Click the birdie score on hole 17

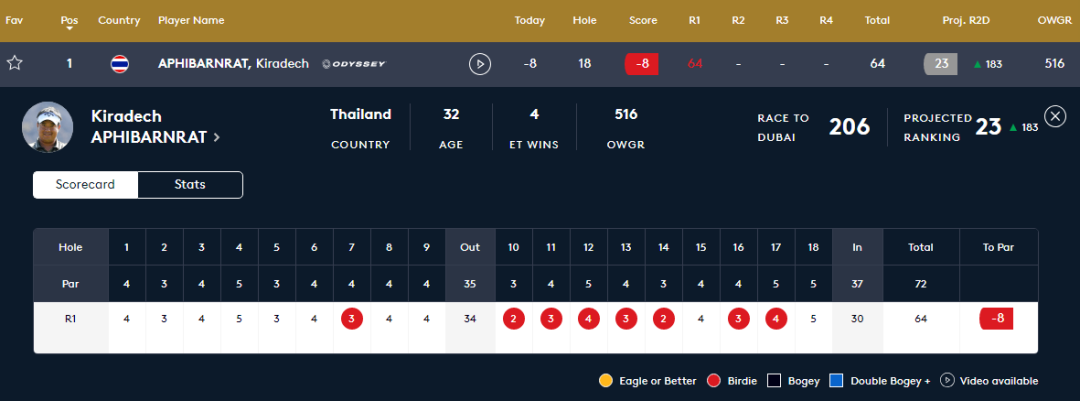776,319
